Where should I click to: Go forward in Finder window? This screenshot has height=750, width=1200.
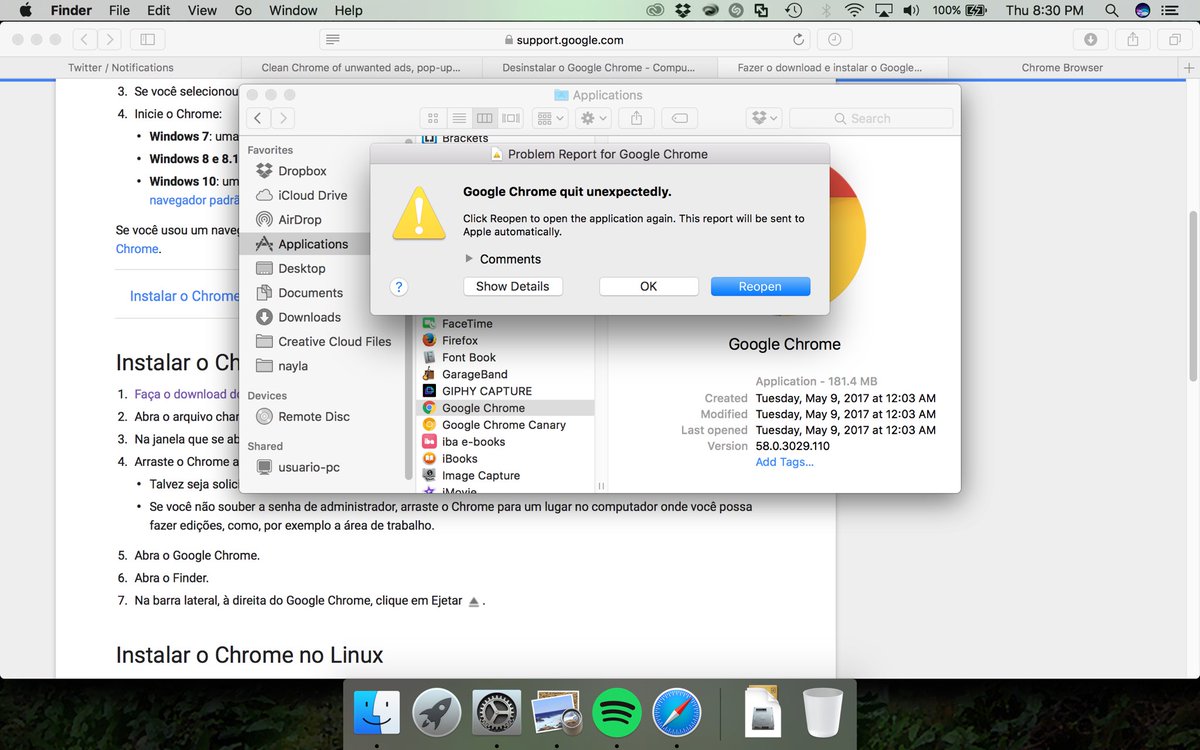pos(283,118)
